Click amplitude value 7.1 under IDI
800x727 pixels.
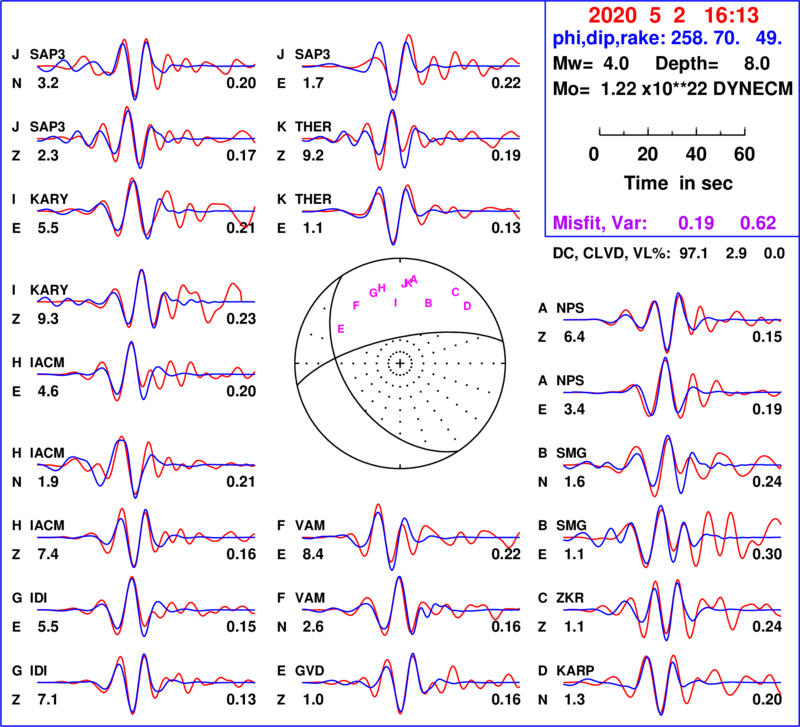(x=48, y=699)
